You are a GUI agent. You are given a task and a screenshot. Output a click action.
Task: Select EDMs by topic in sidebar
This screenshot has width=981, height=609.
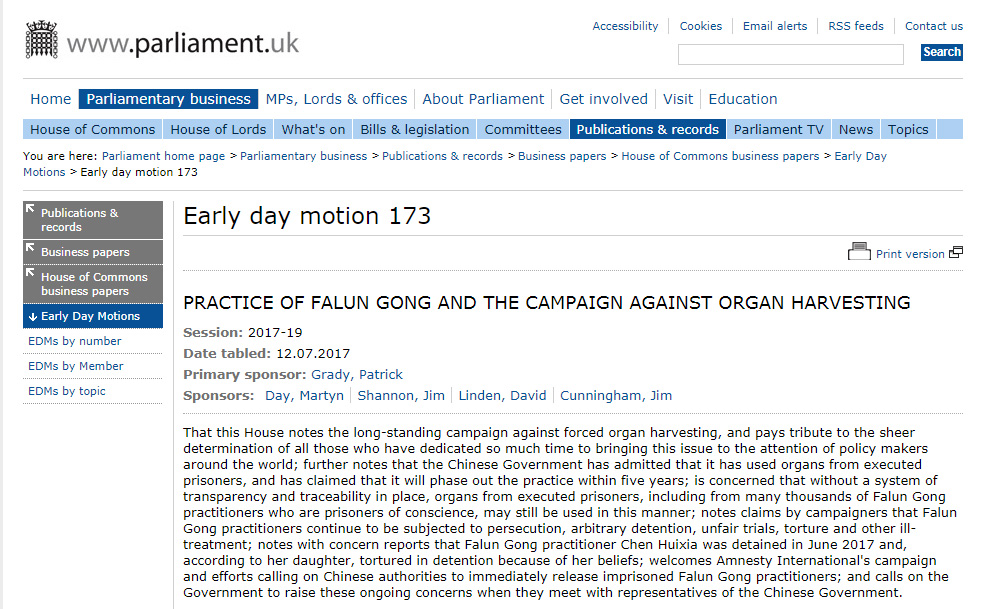click(67, 391)
